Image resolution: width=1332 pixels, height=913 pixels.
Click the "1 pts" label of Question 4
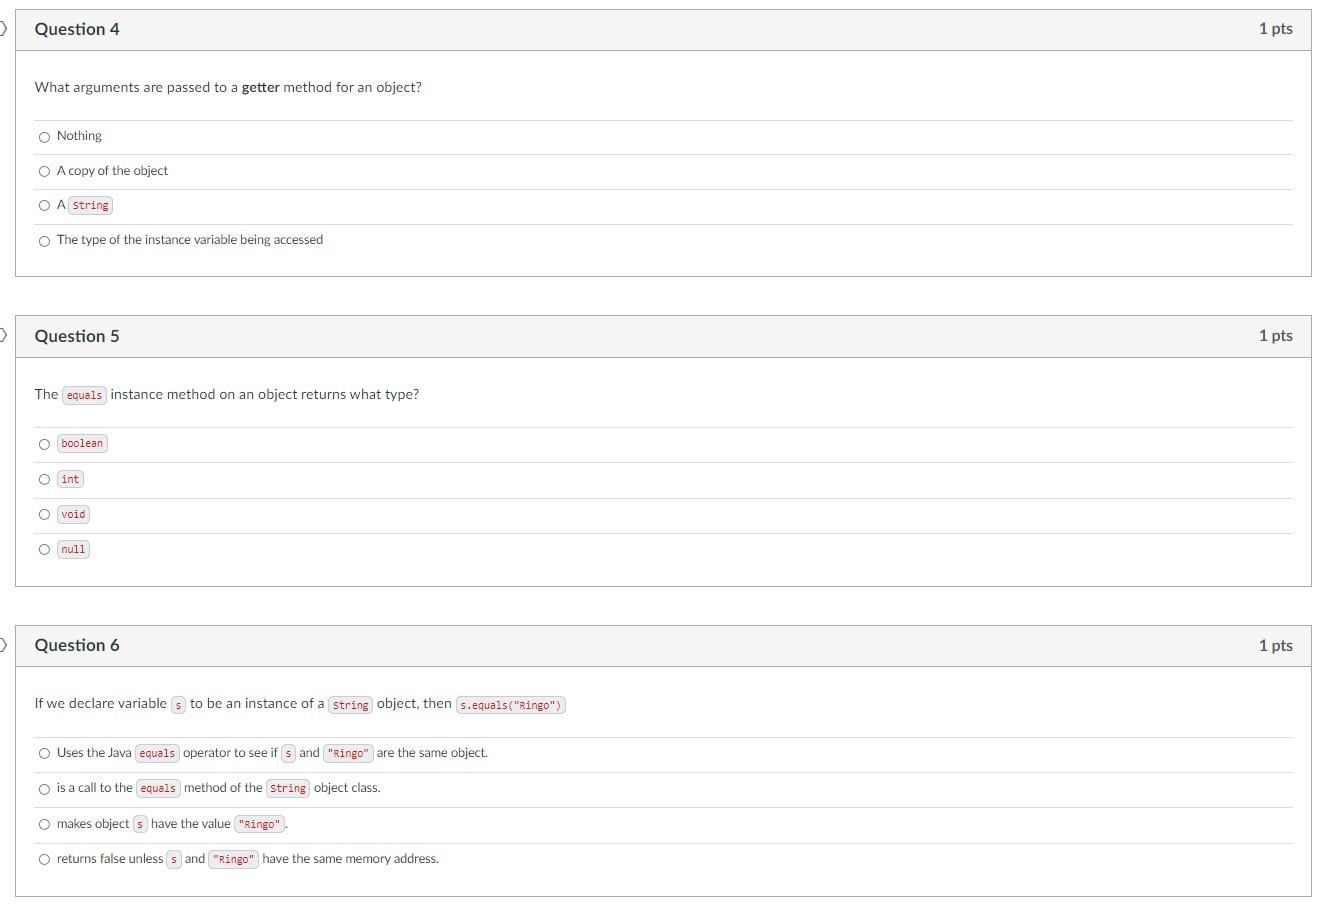pos(1275,29)
